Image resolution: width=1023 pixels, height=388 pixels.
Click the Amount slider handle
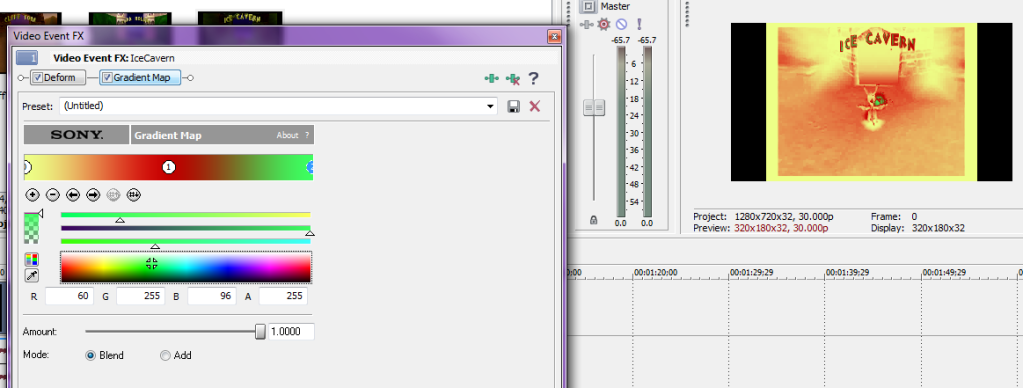(260, 332)
